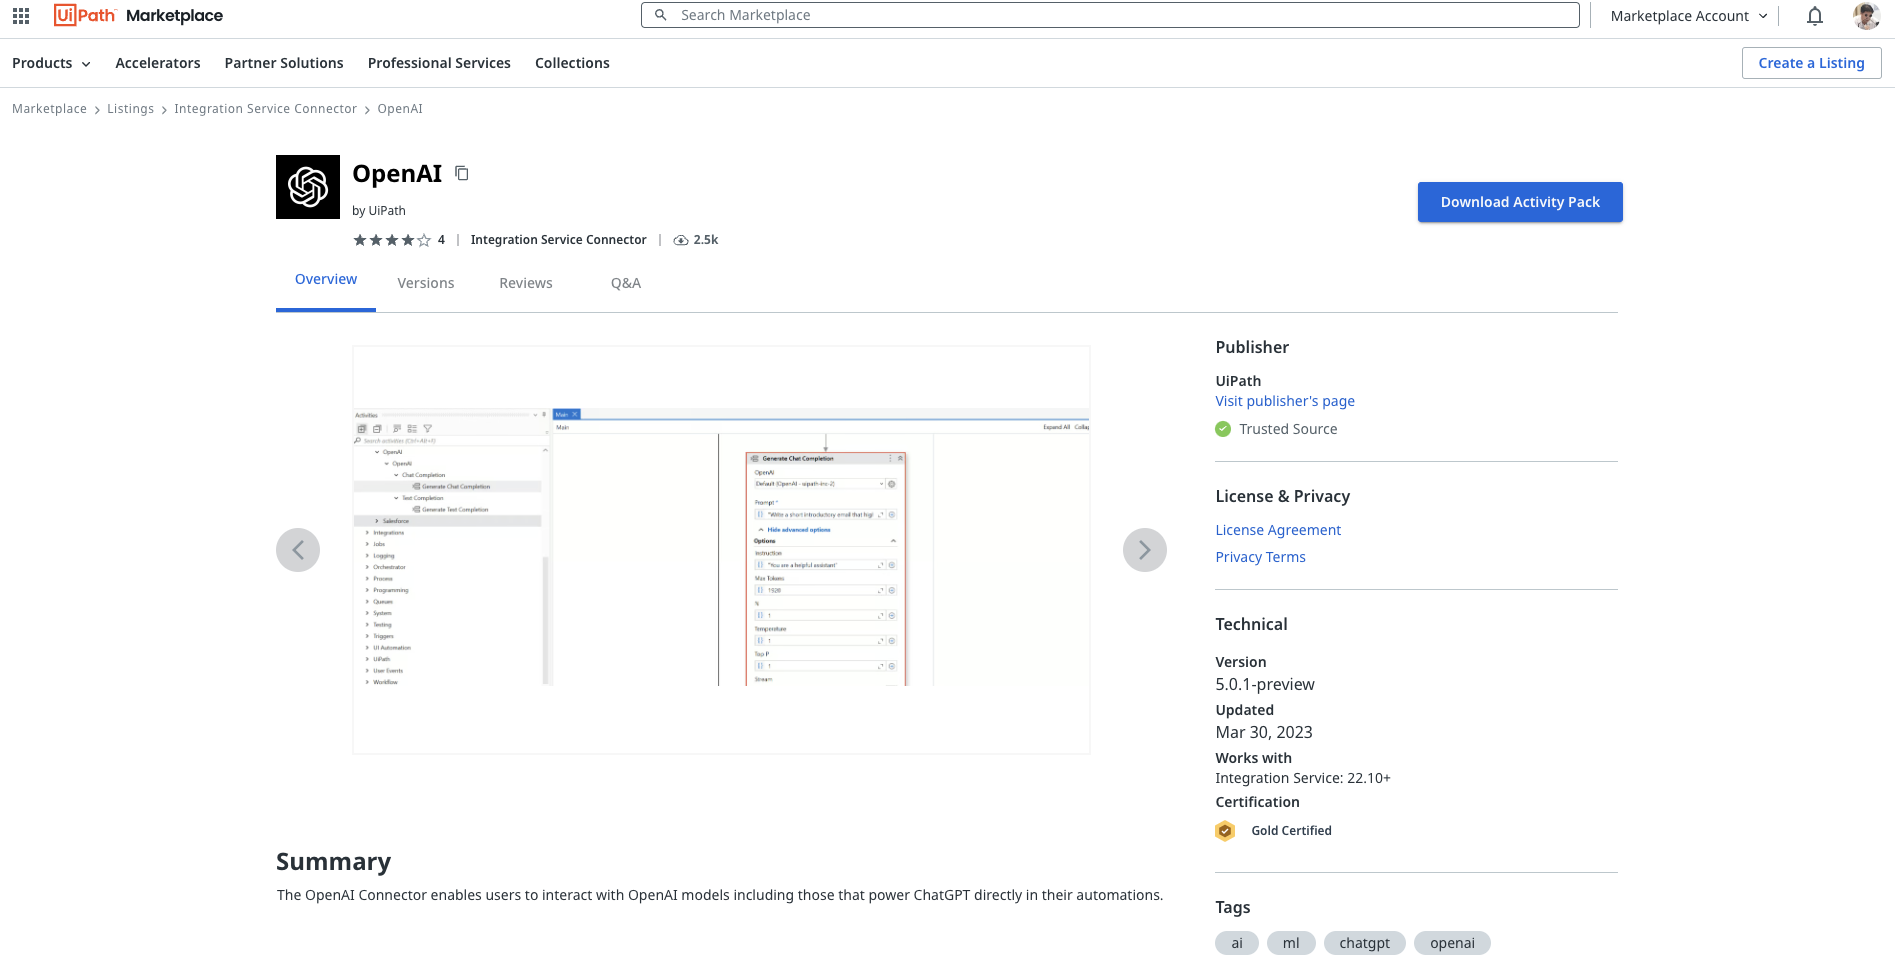Open the app launcher grid icon
This screenshot has width=1895, height=959.
[21, 16]
